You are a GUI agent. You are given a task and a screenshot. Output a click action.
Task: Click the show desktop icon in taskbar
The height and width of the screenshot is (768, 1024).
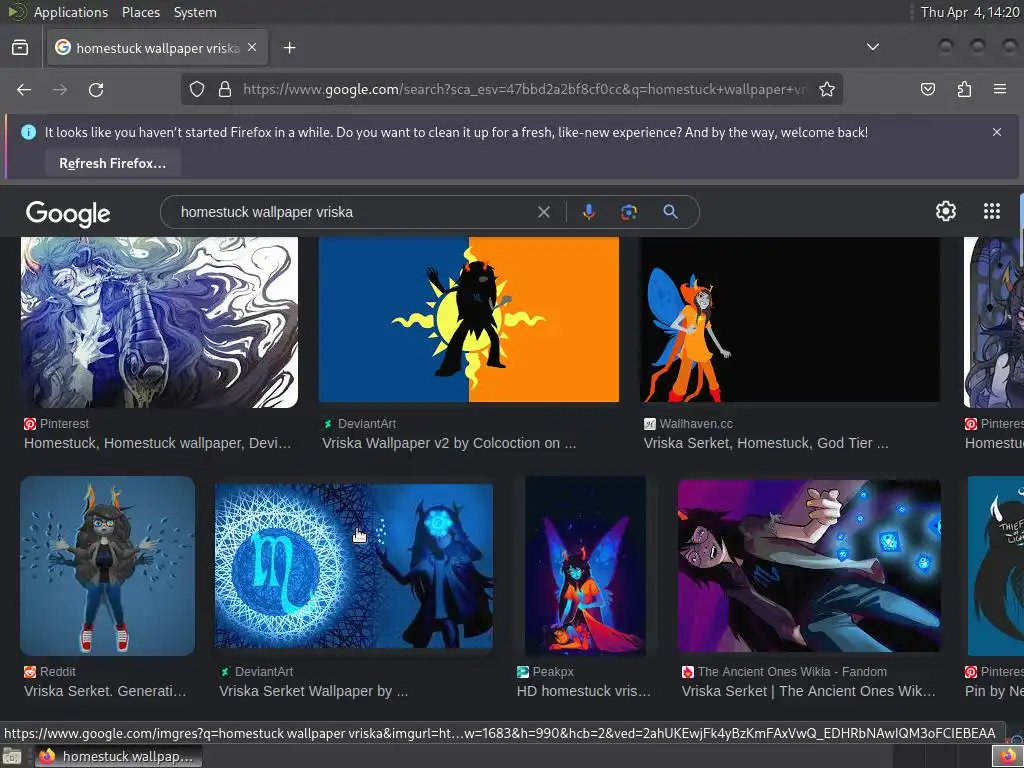(12, 757)
